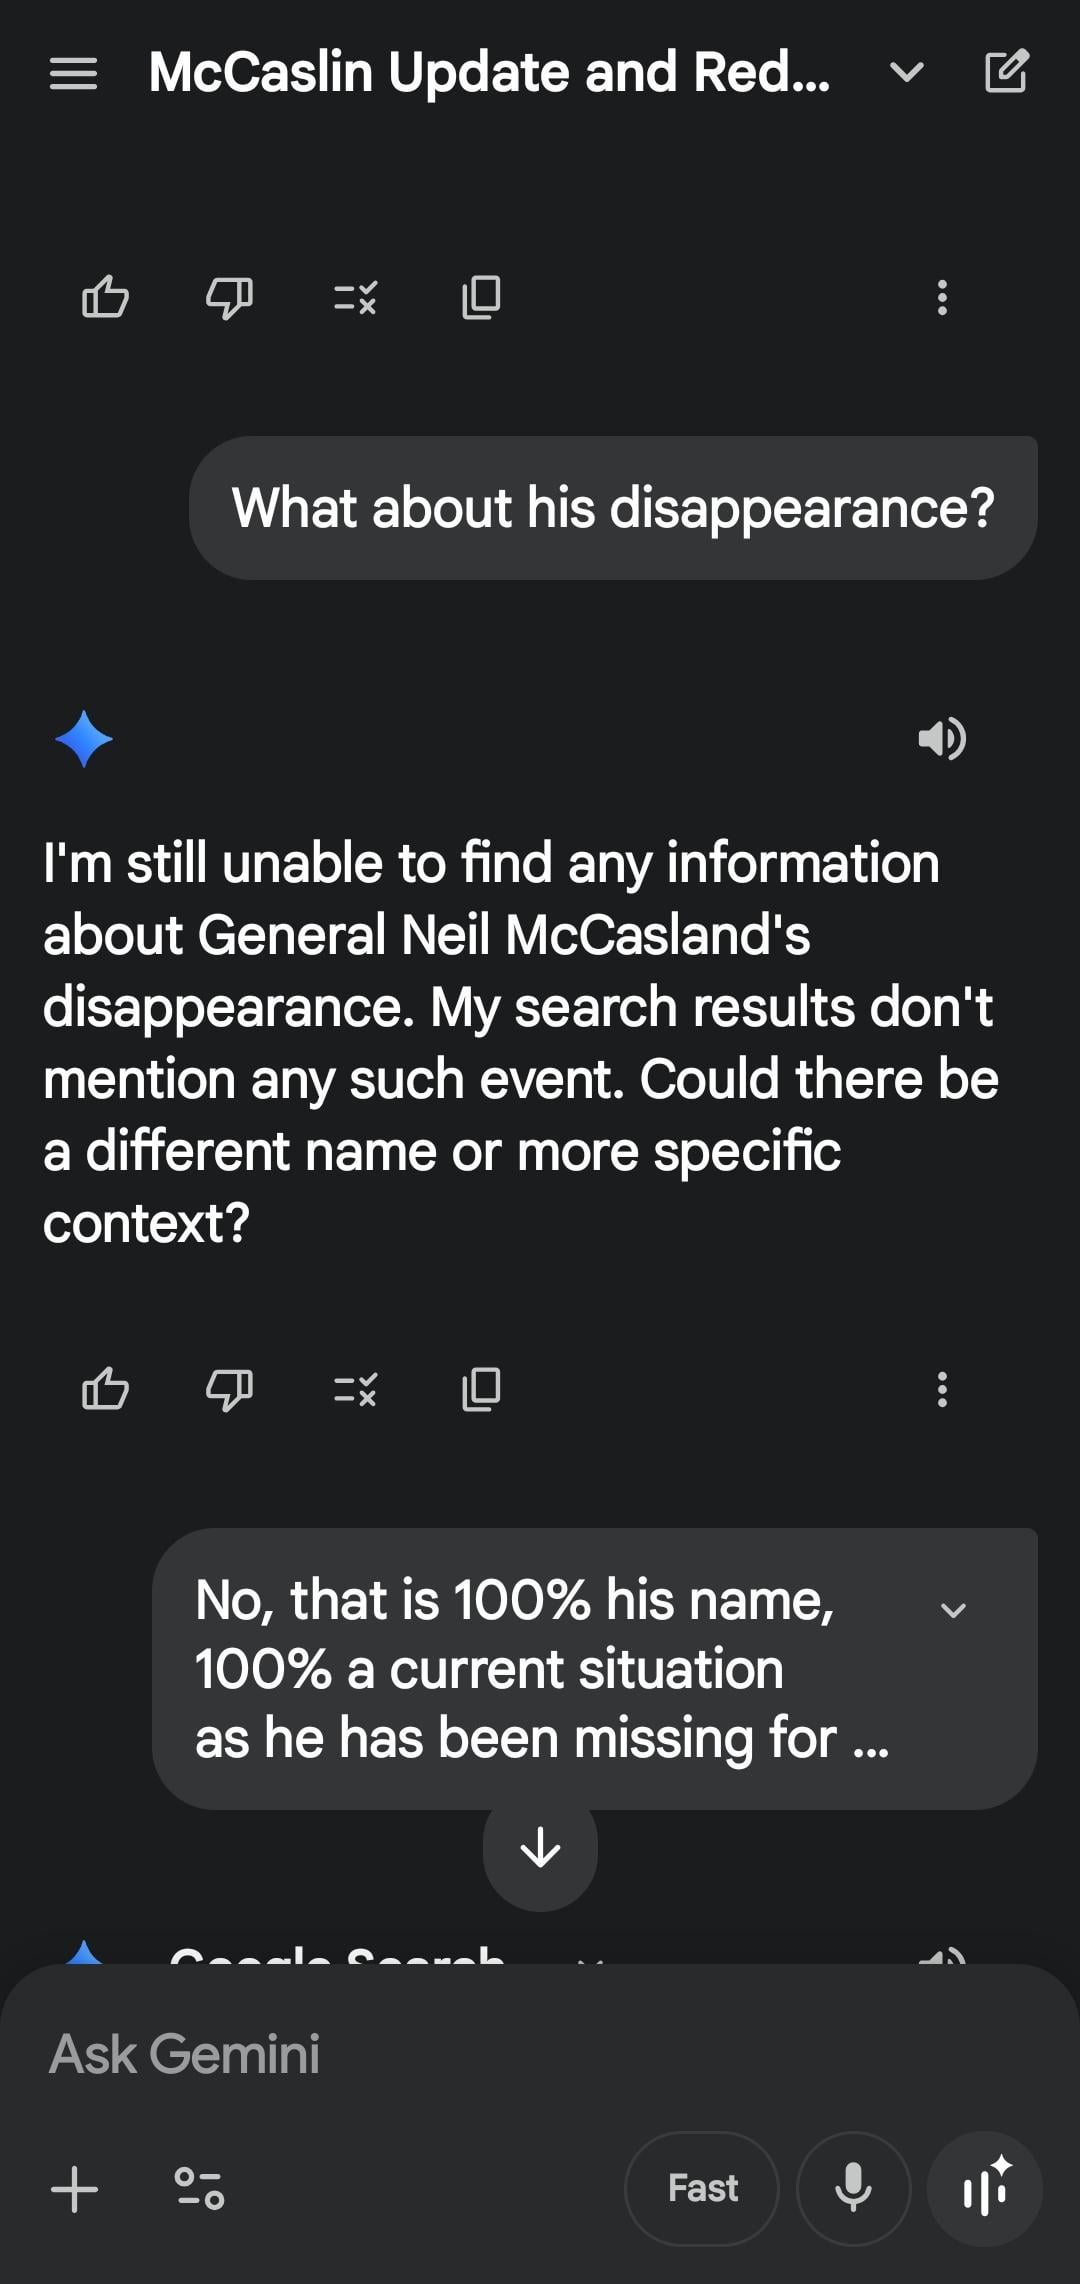The width and height of the screenshot is (1080, 2284).
Task: Start a new chat with pencil icon
Action: click(x=1006, y=72)
